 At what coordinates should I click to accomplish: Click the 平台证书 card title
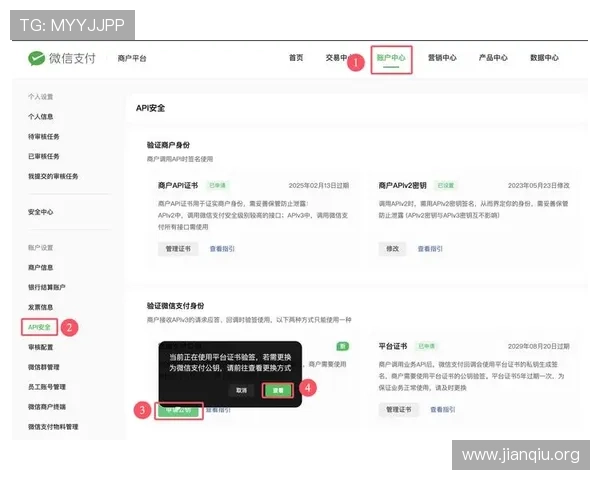393,346
